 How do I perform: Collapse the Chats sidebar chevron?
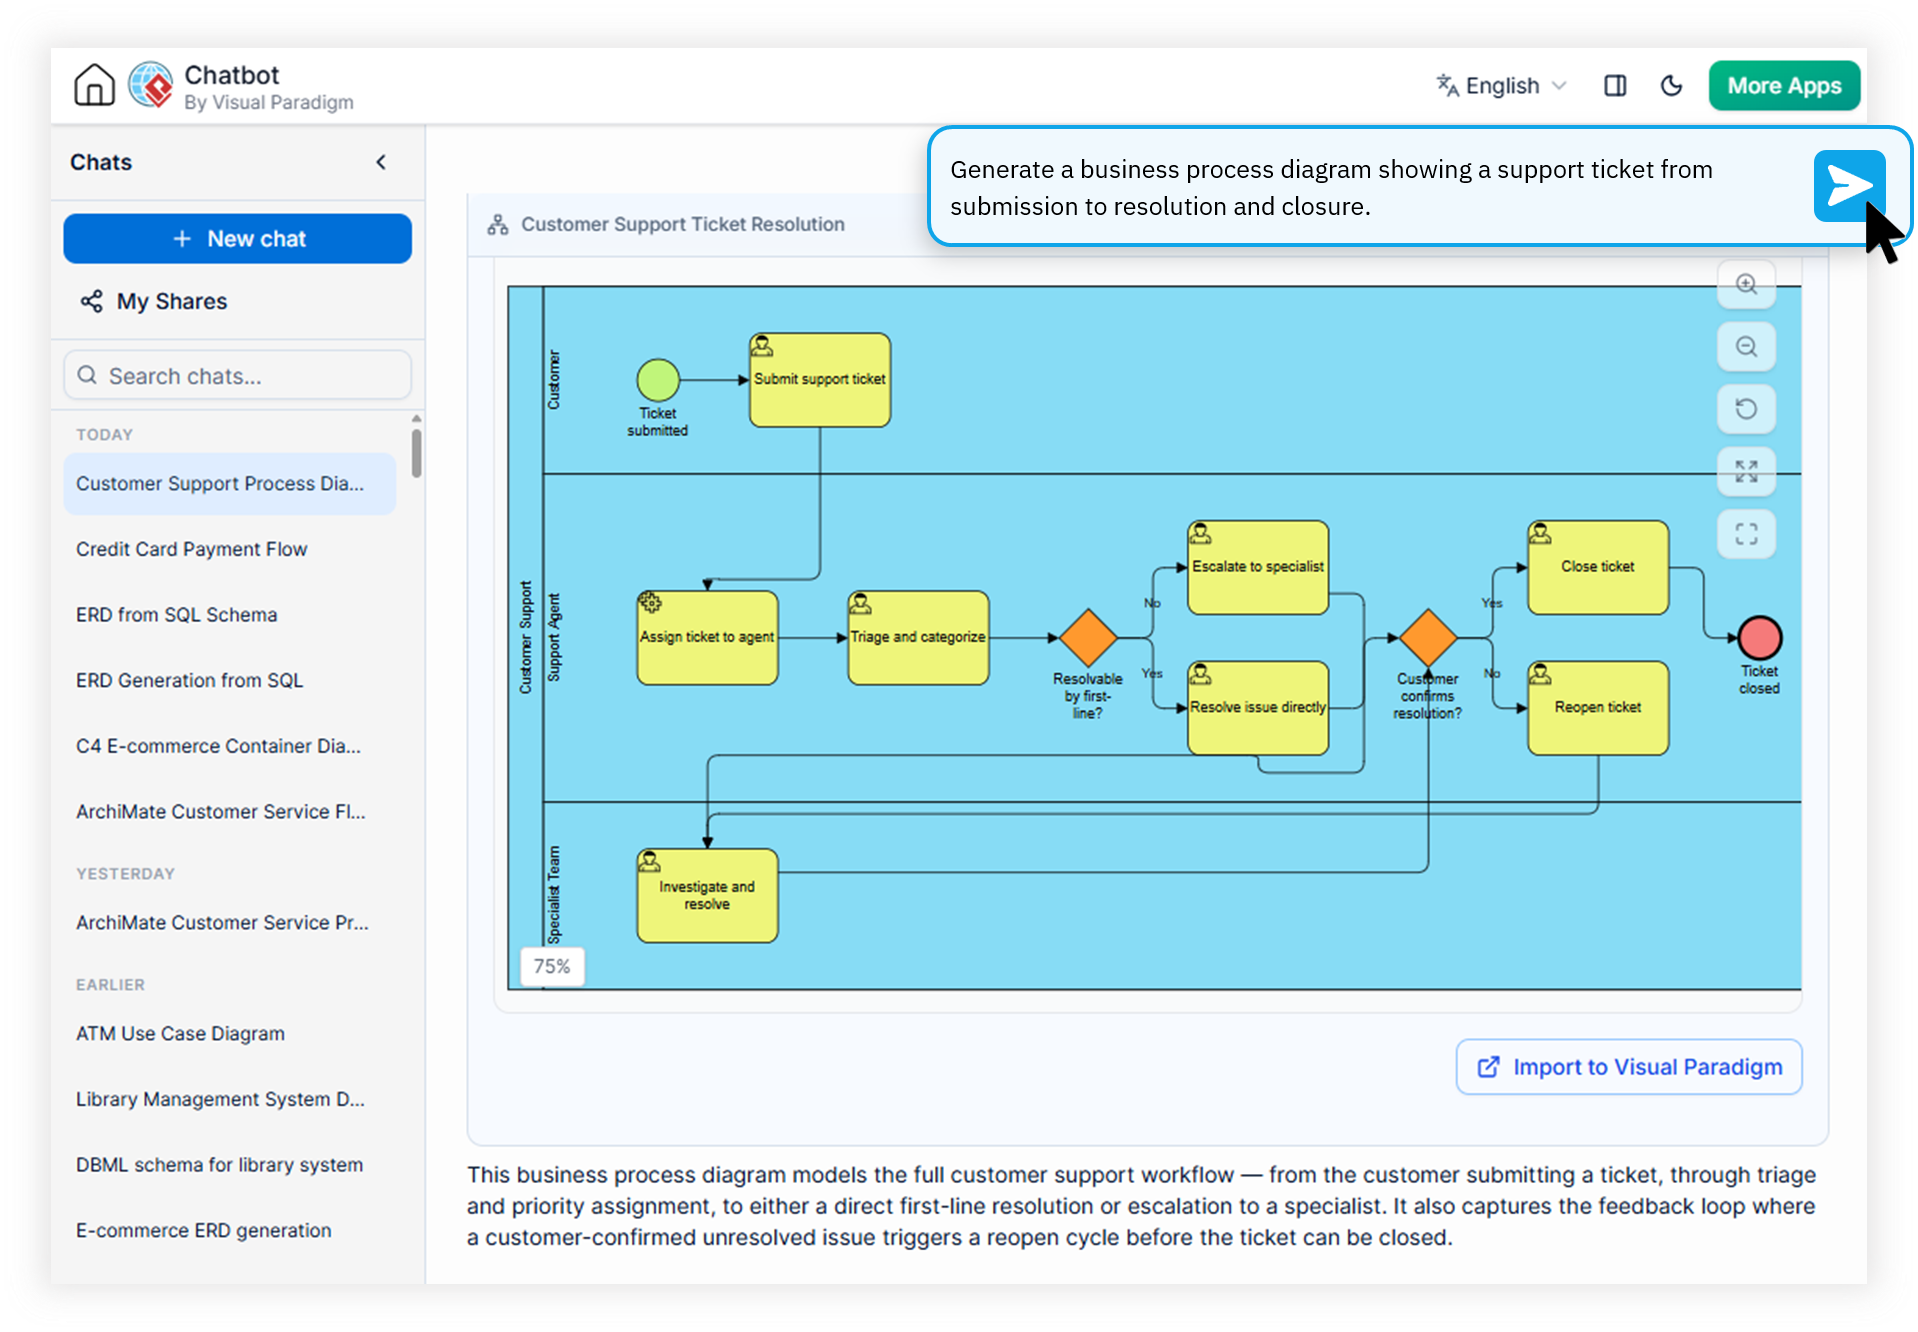pos(381,162)
